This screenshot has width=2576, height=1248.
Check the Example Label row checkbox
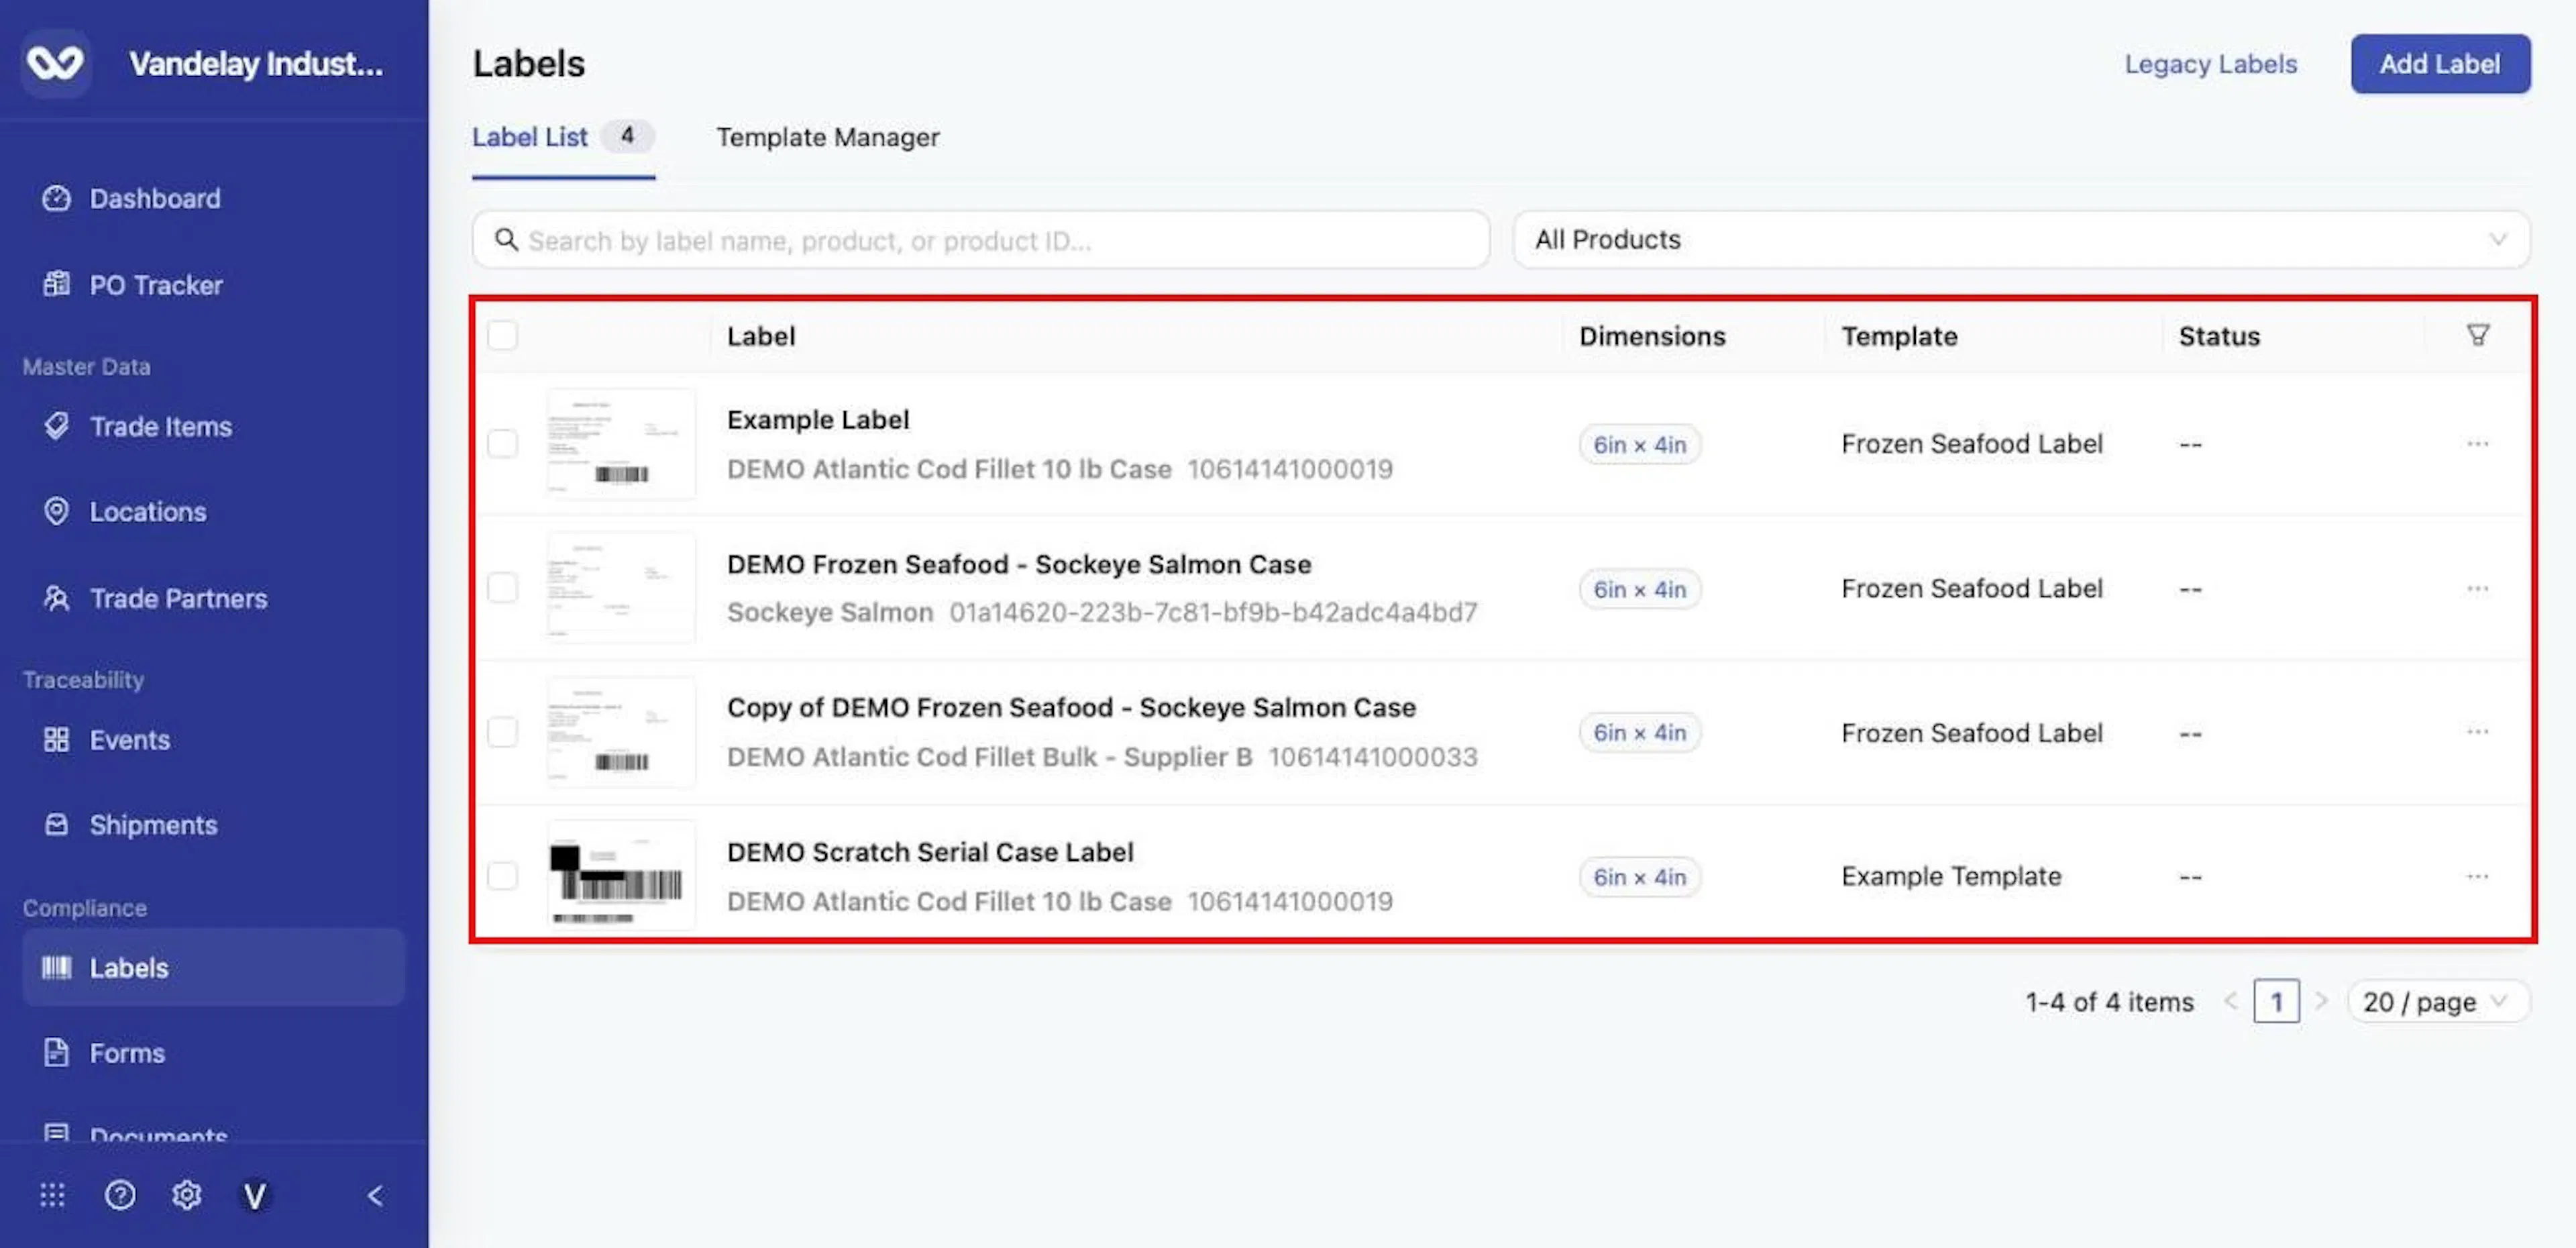pyautogui.click(x=502, y=443)
